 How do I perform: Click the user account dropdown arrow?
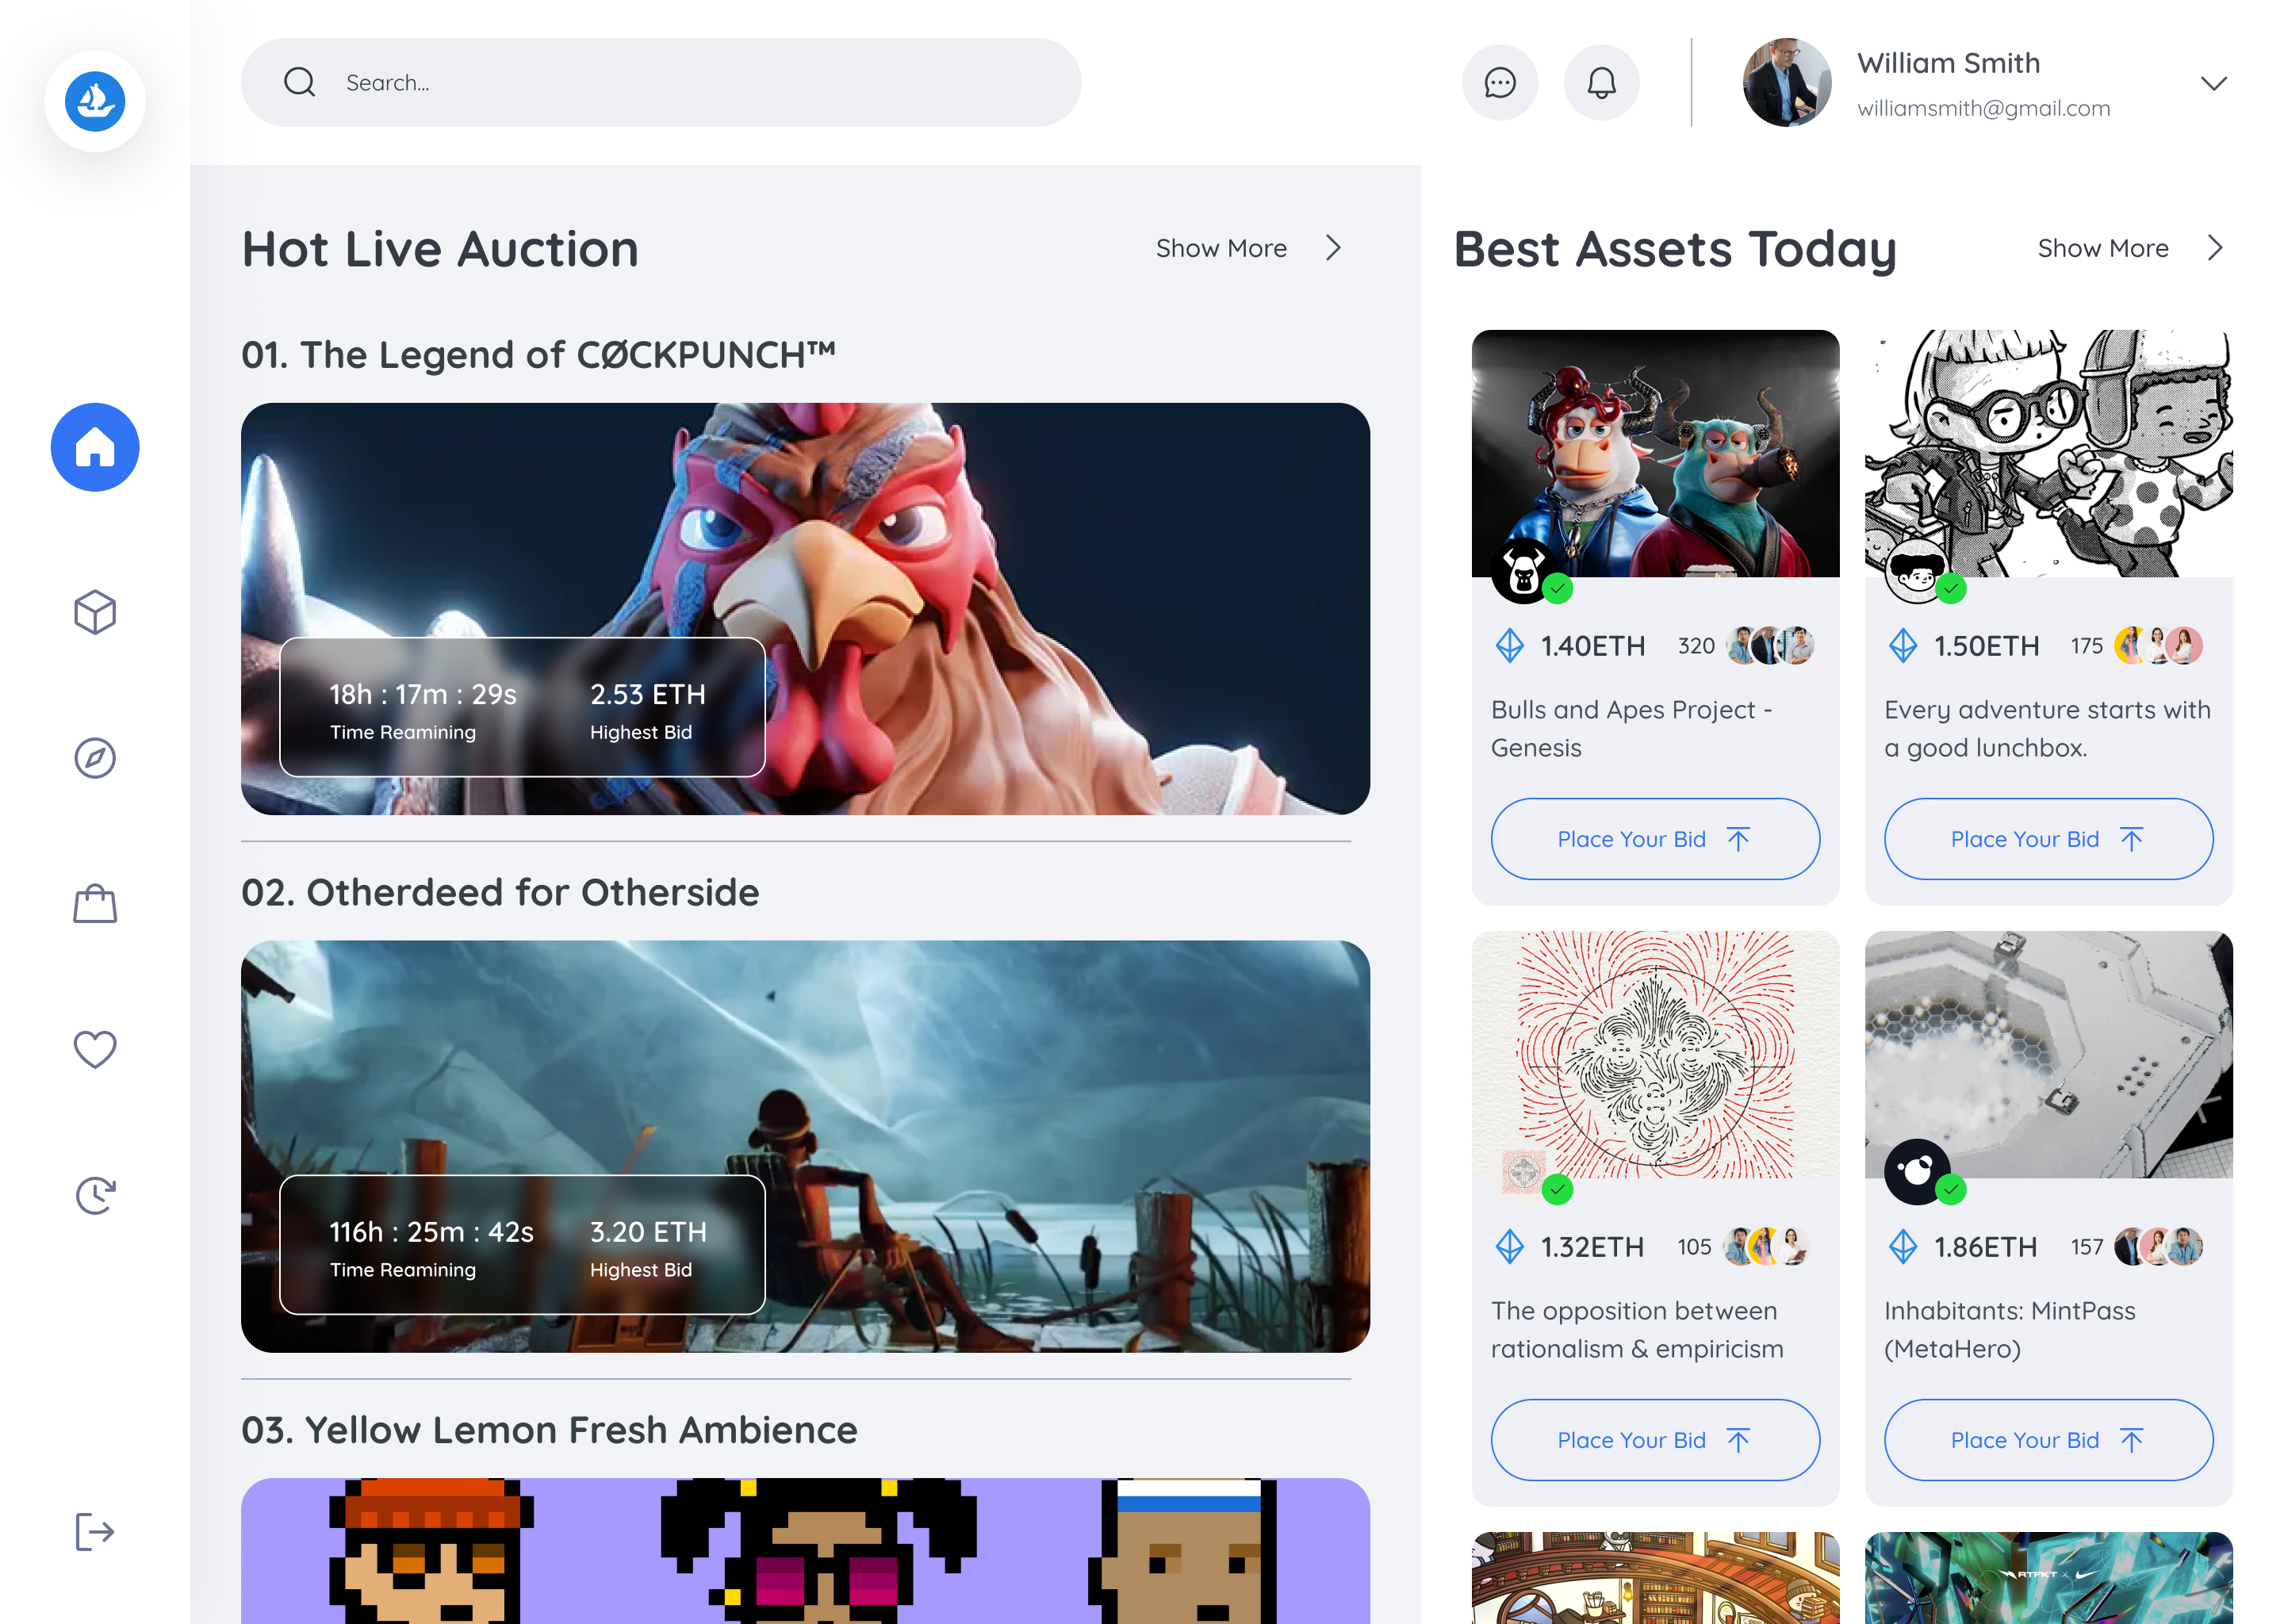coord(2210,82)
